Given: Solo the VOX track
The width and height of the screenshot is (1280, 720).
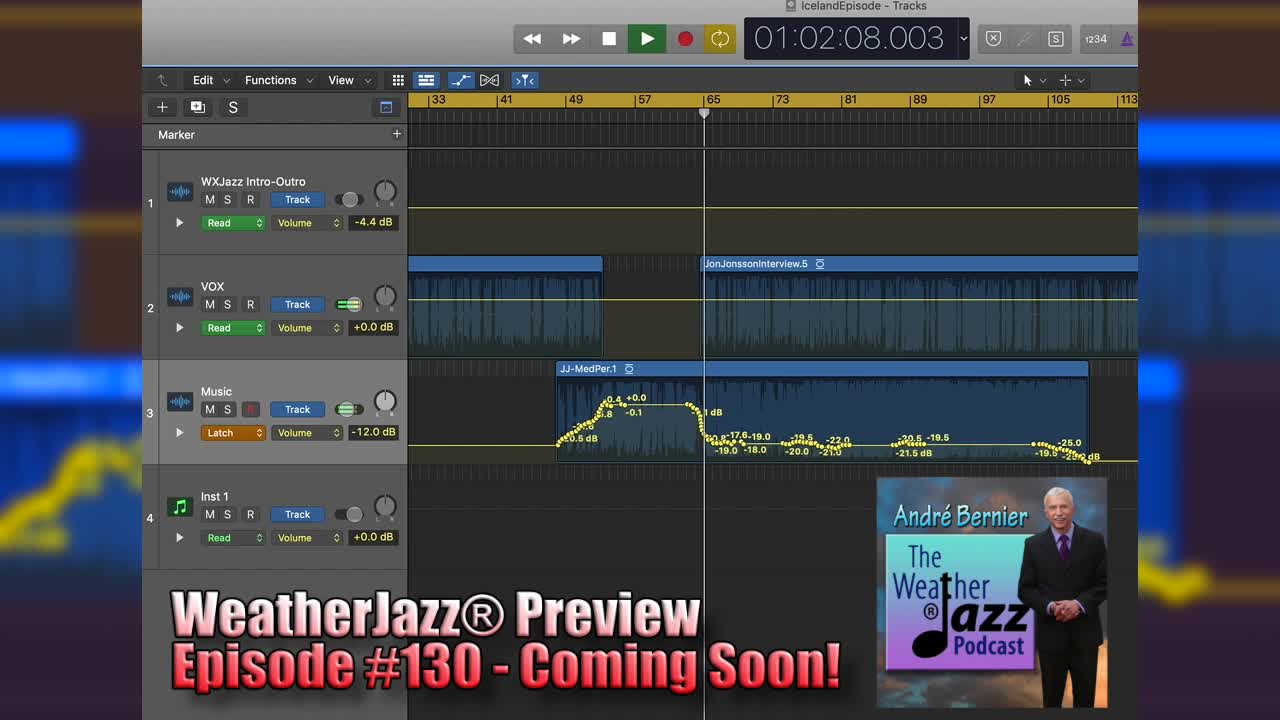Looking at the screenshot, I should pyautogui.click(x=227, y=305).
